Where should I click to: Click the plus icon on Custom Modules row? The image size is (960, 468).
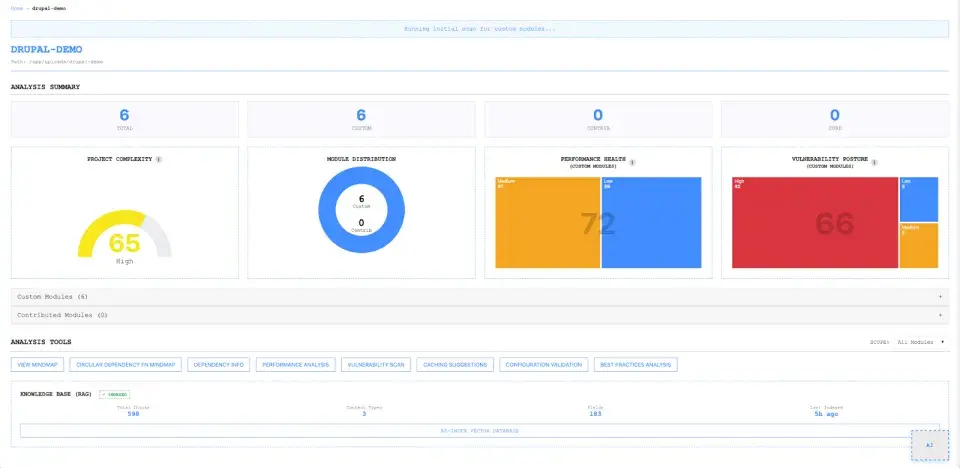point(940,297)
